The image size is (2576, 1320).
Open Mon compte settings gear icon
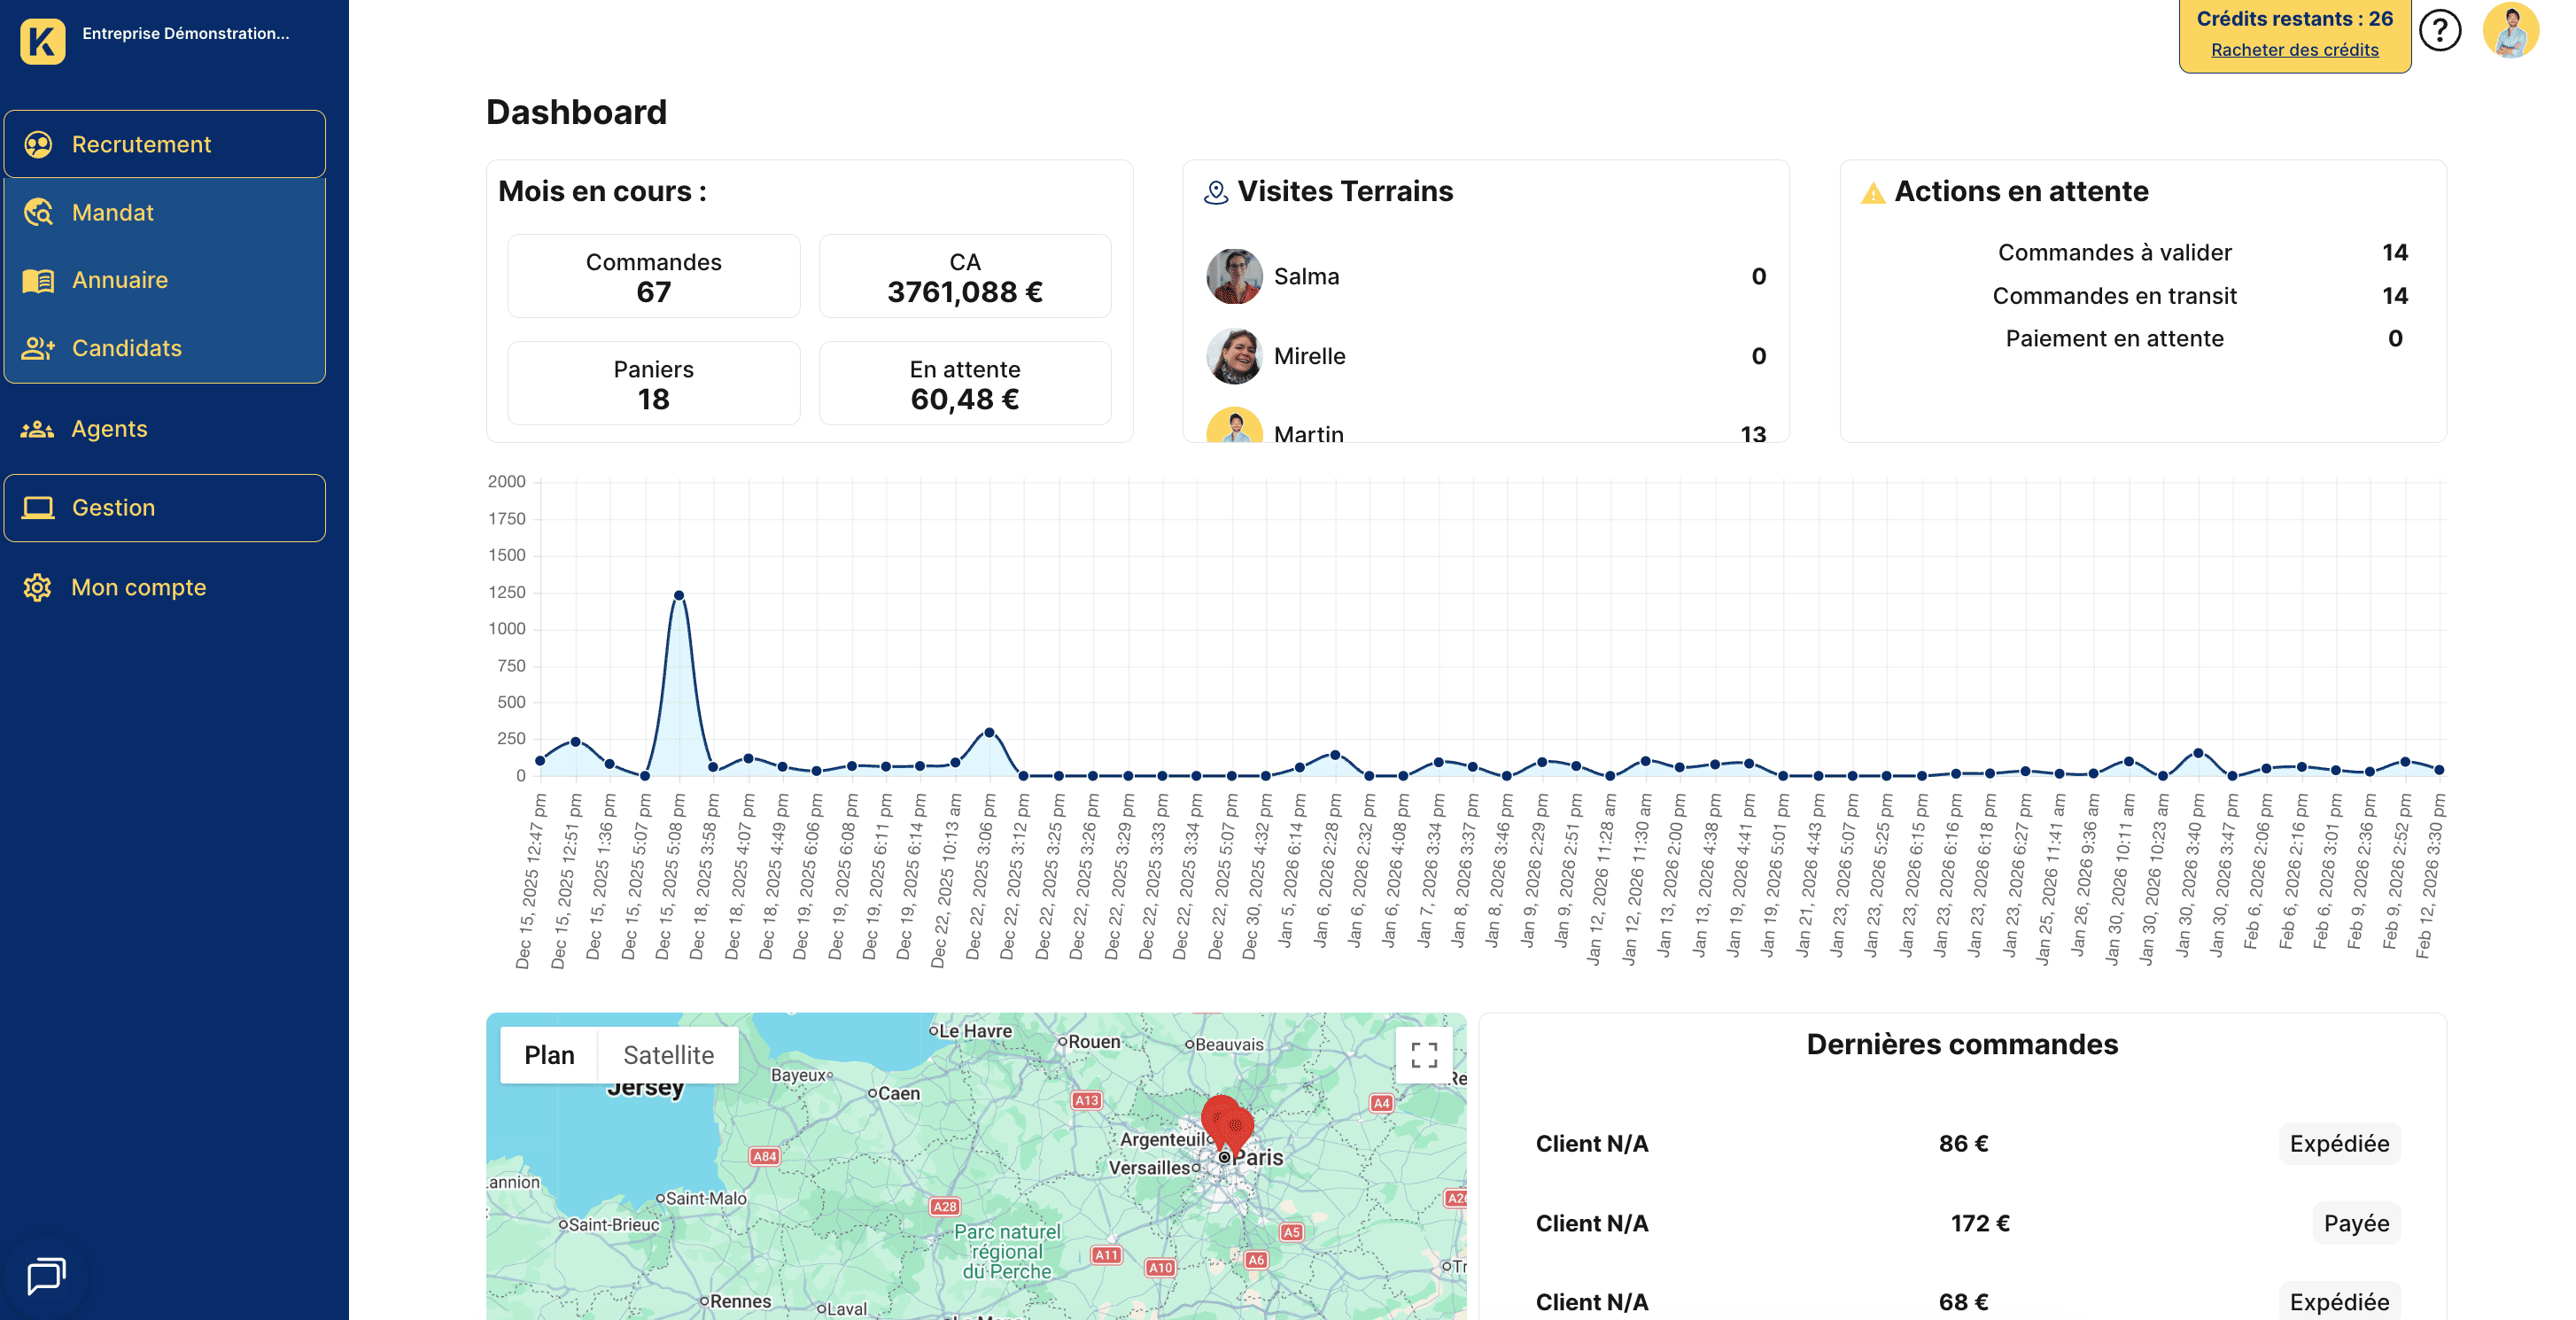coord(37,587)
